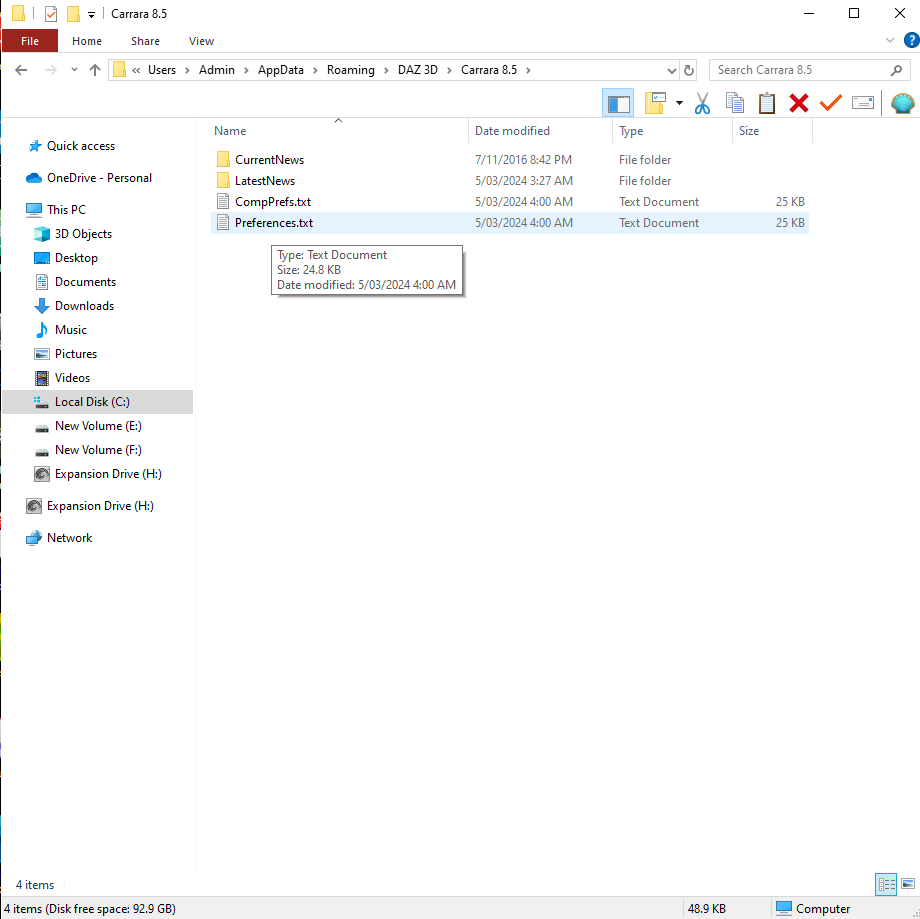The width and height of the screenshot is (920, 919).
Task: Click DAZ 3D in the address breadcrumb
Action: [418, 70]
